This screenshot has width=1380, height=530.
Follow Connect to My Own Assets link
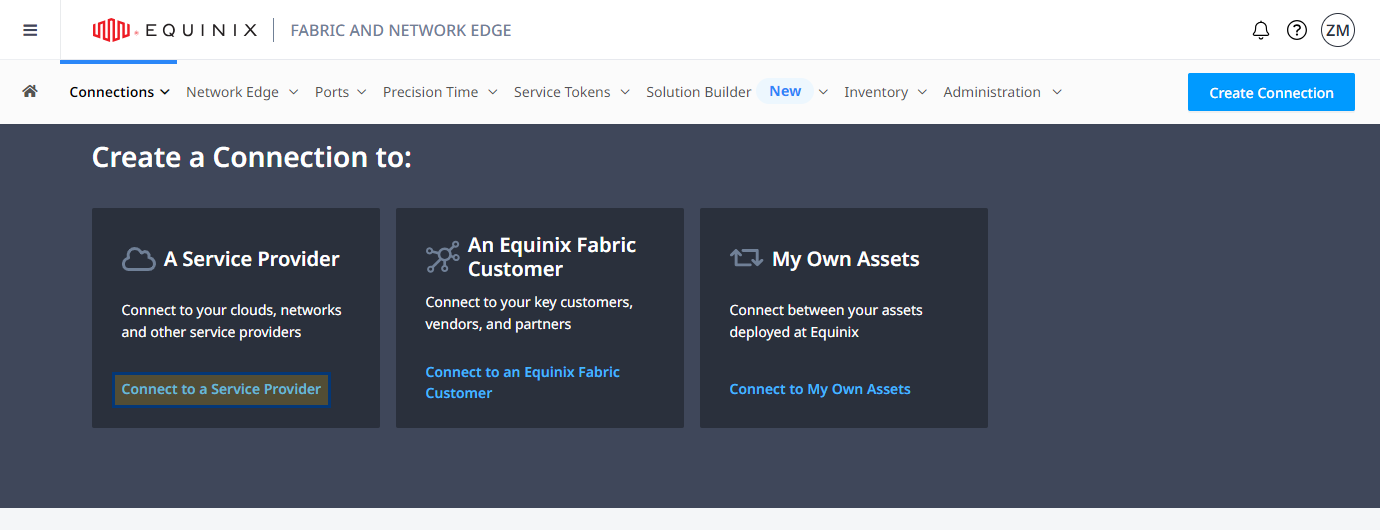pos(820,389)
